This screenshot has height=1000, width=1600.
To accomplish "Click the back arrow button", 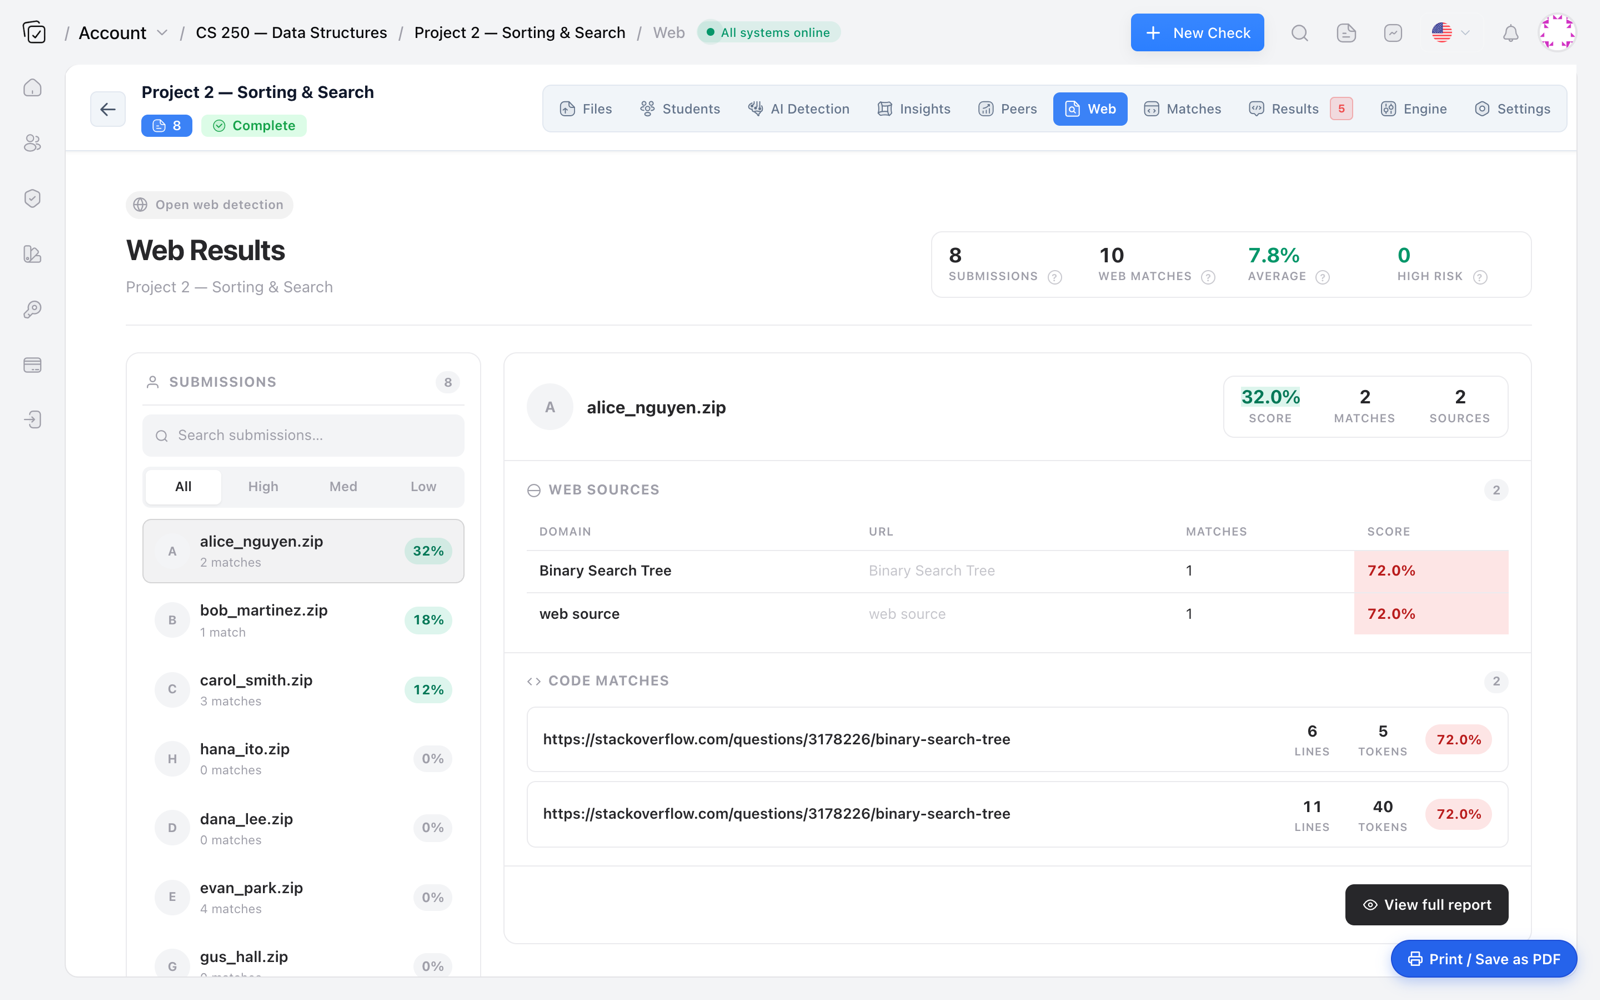I will (108, 109).
